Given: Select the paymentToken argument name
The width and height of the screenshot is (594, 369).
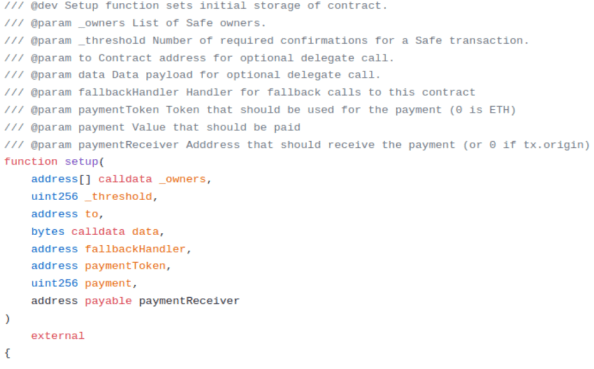Looking at the screenshot, I should 125,266.
